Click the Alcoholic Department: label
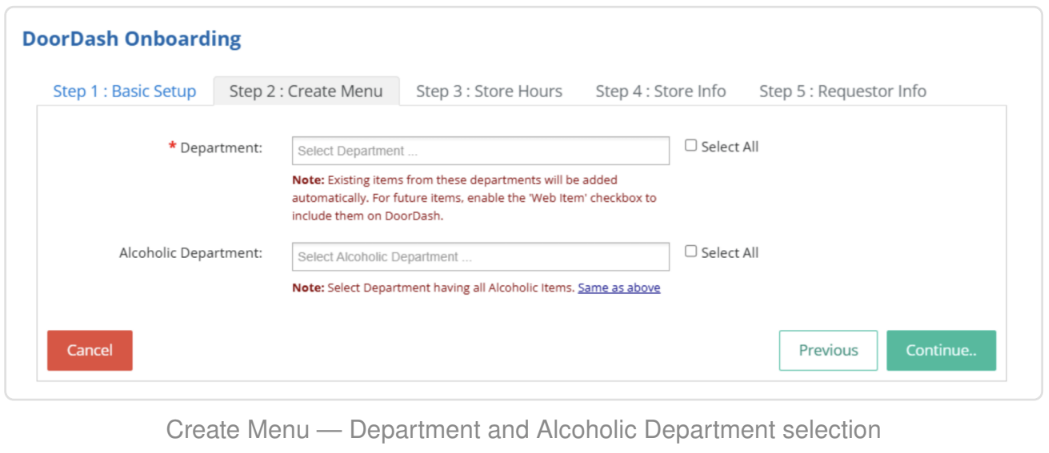1049x453 pixels. [x=191, y=254]
